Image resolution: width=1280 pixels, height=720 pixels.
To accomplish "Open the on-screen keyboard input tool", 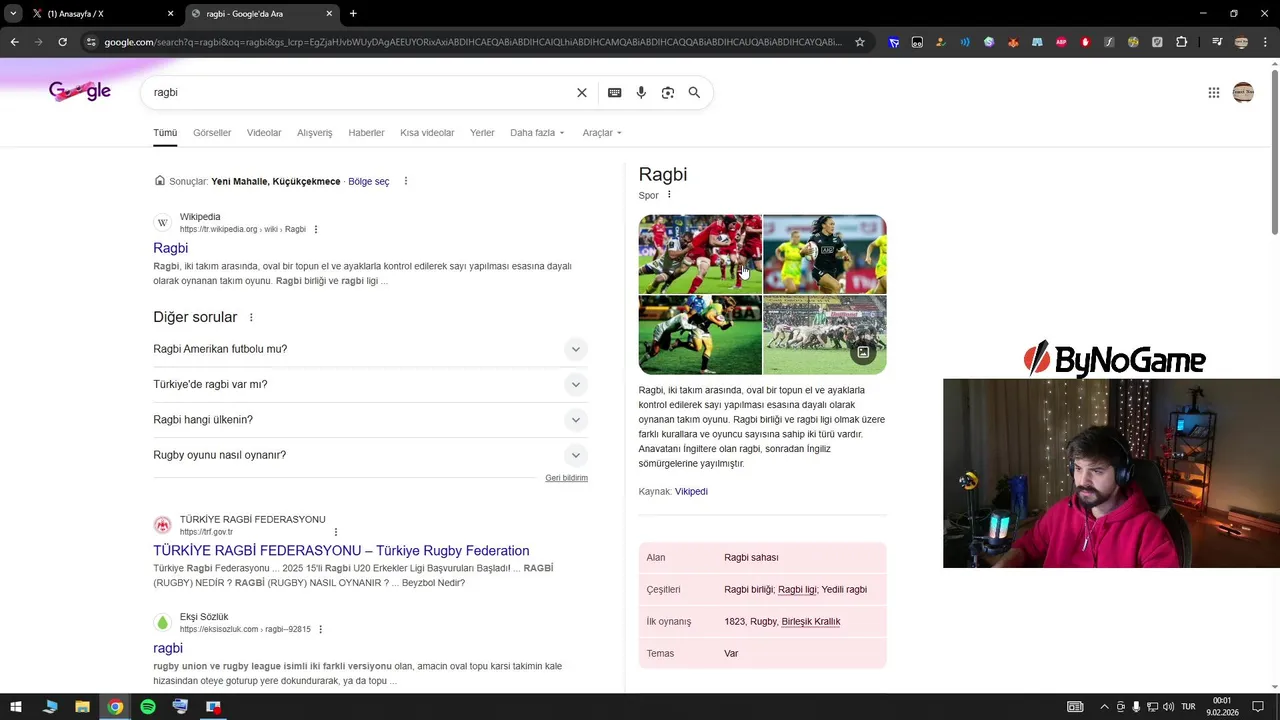I will (x=614, y=92).
